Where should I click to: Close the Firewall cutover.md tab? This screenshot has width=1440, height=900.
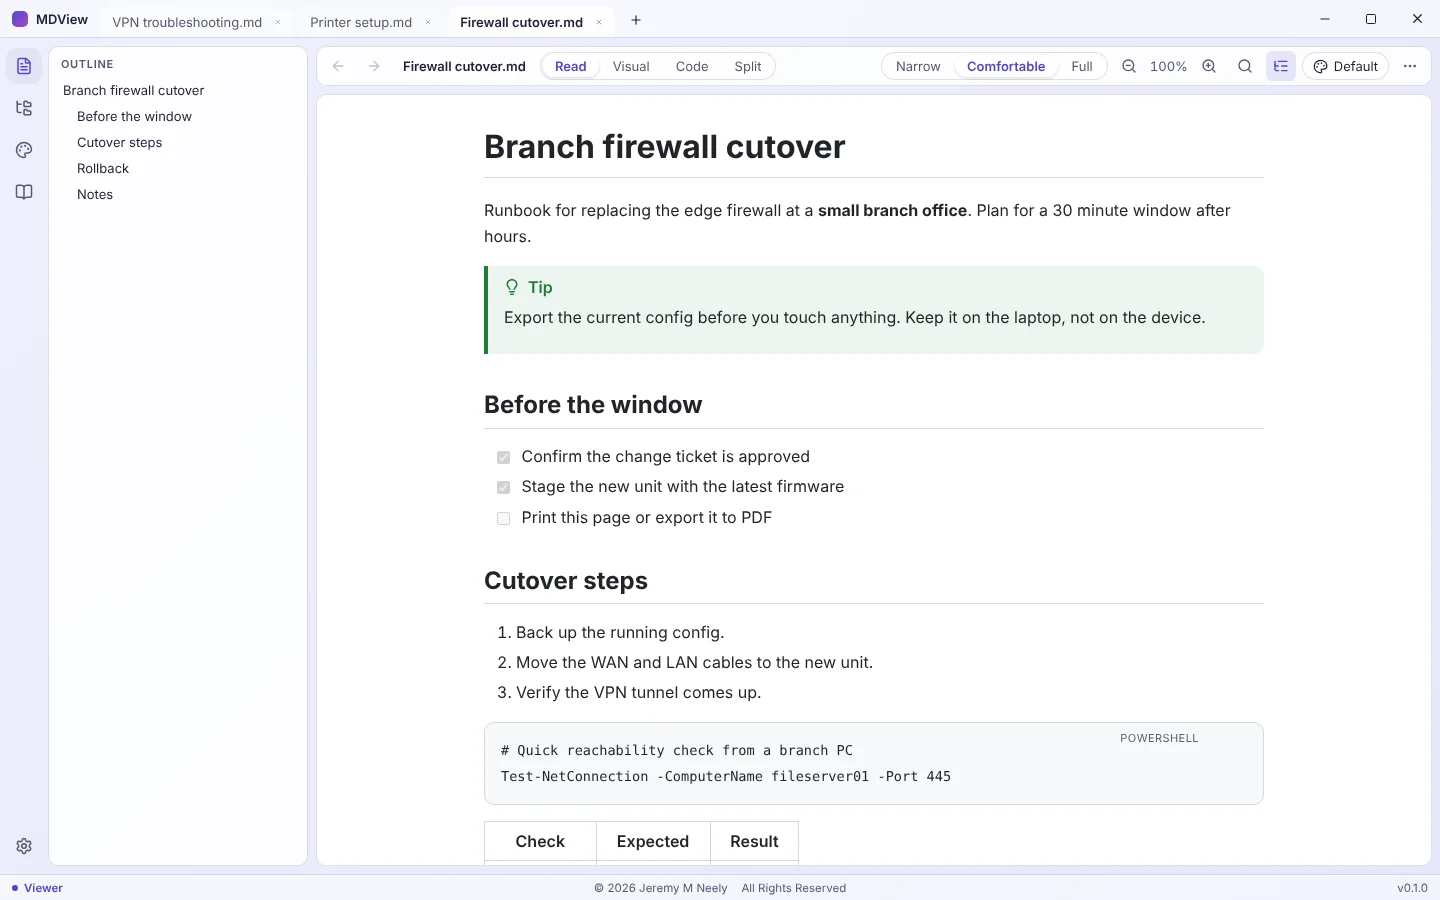tap(599, 22)
